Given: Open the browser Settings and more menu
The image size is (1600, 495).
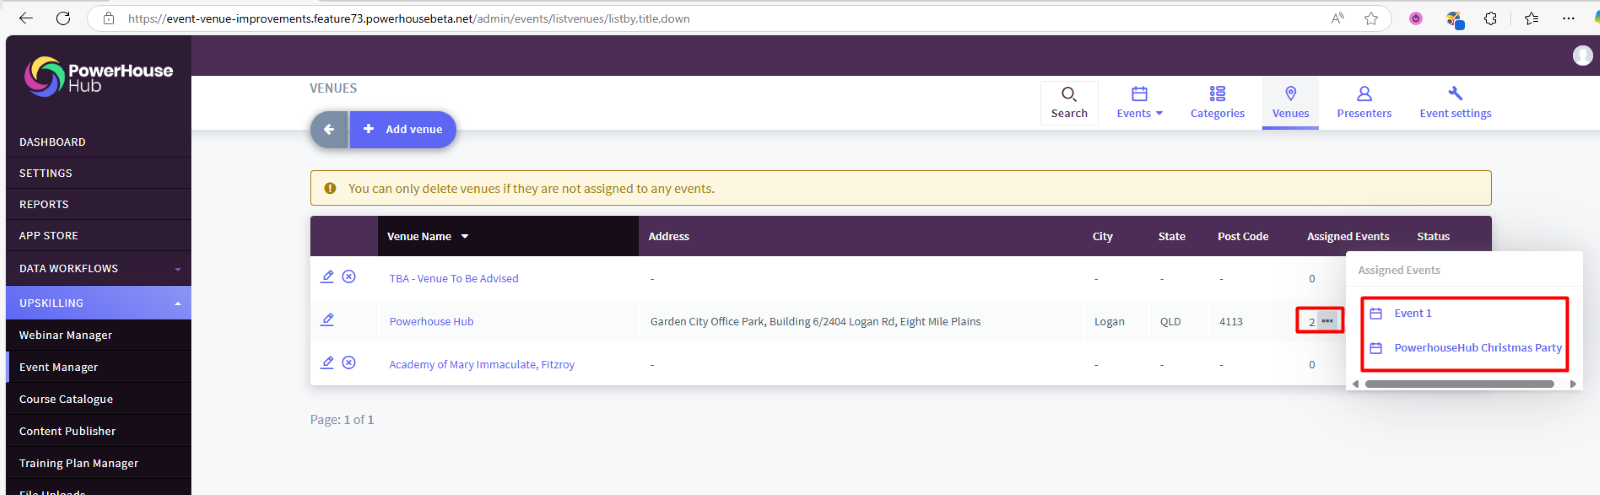Looking at the screenshot, I should click(1569, 18).
